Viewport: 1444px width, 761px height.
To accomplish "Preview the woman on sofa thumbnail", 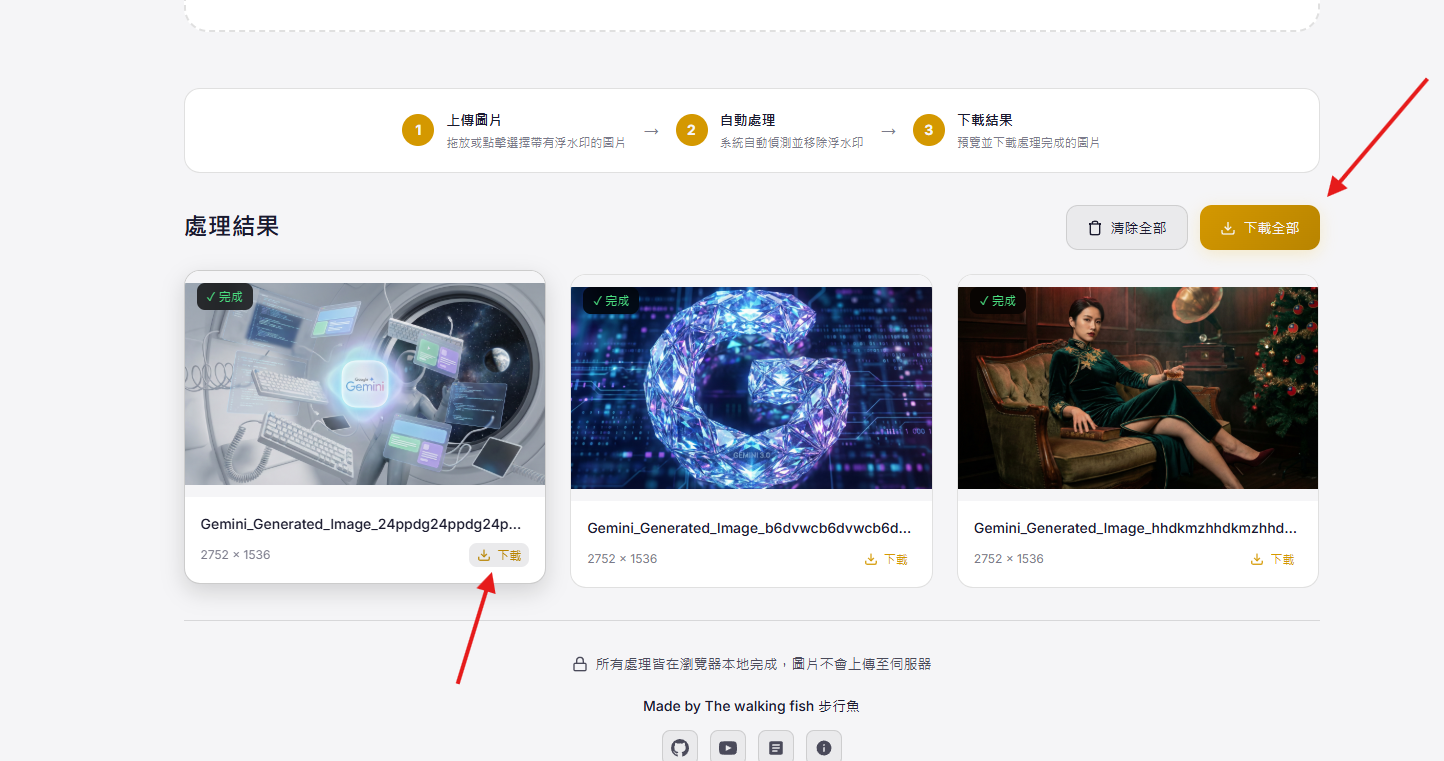I will pos(1138,388).
